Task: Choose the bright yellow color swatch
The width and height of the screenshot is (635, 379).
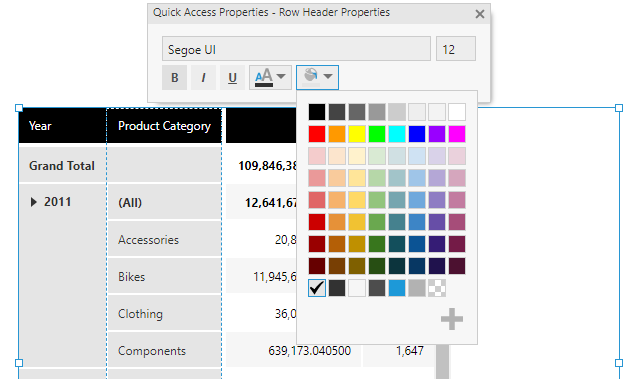Action: (x=357, y=134)
